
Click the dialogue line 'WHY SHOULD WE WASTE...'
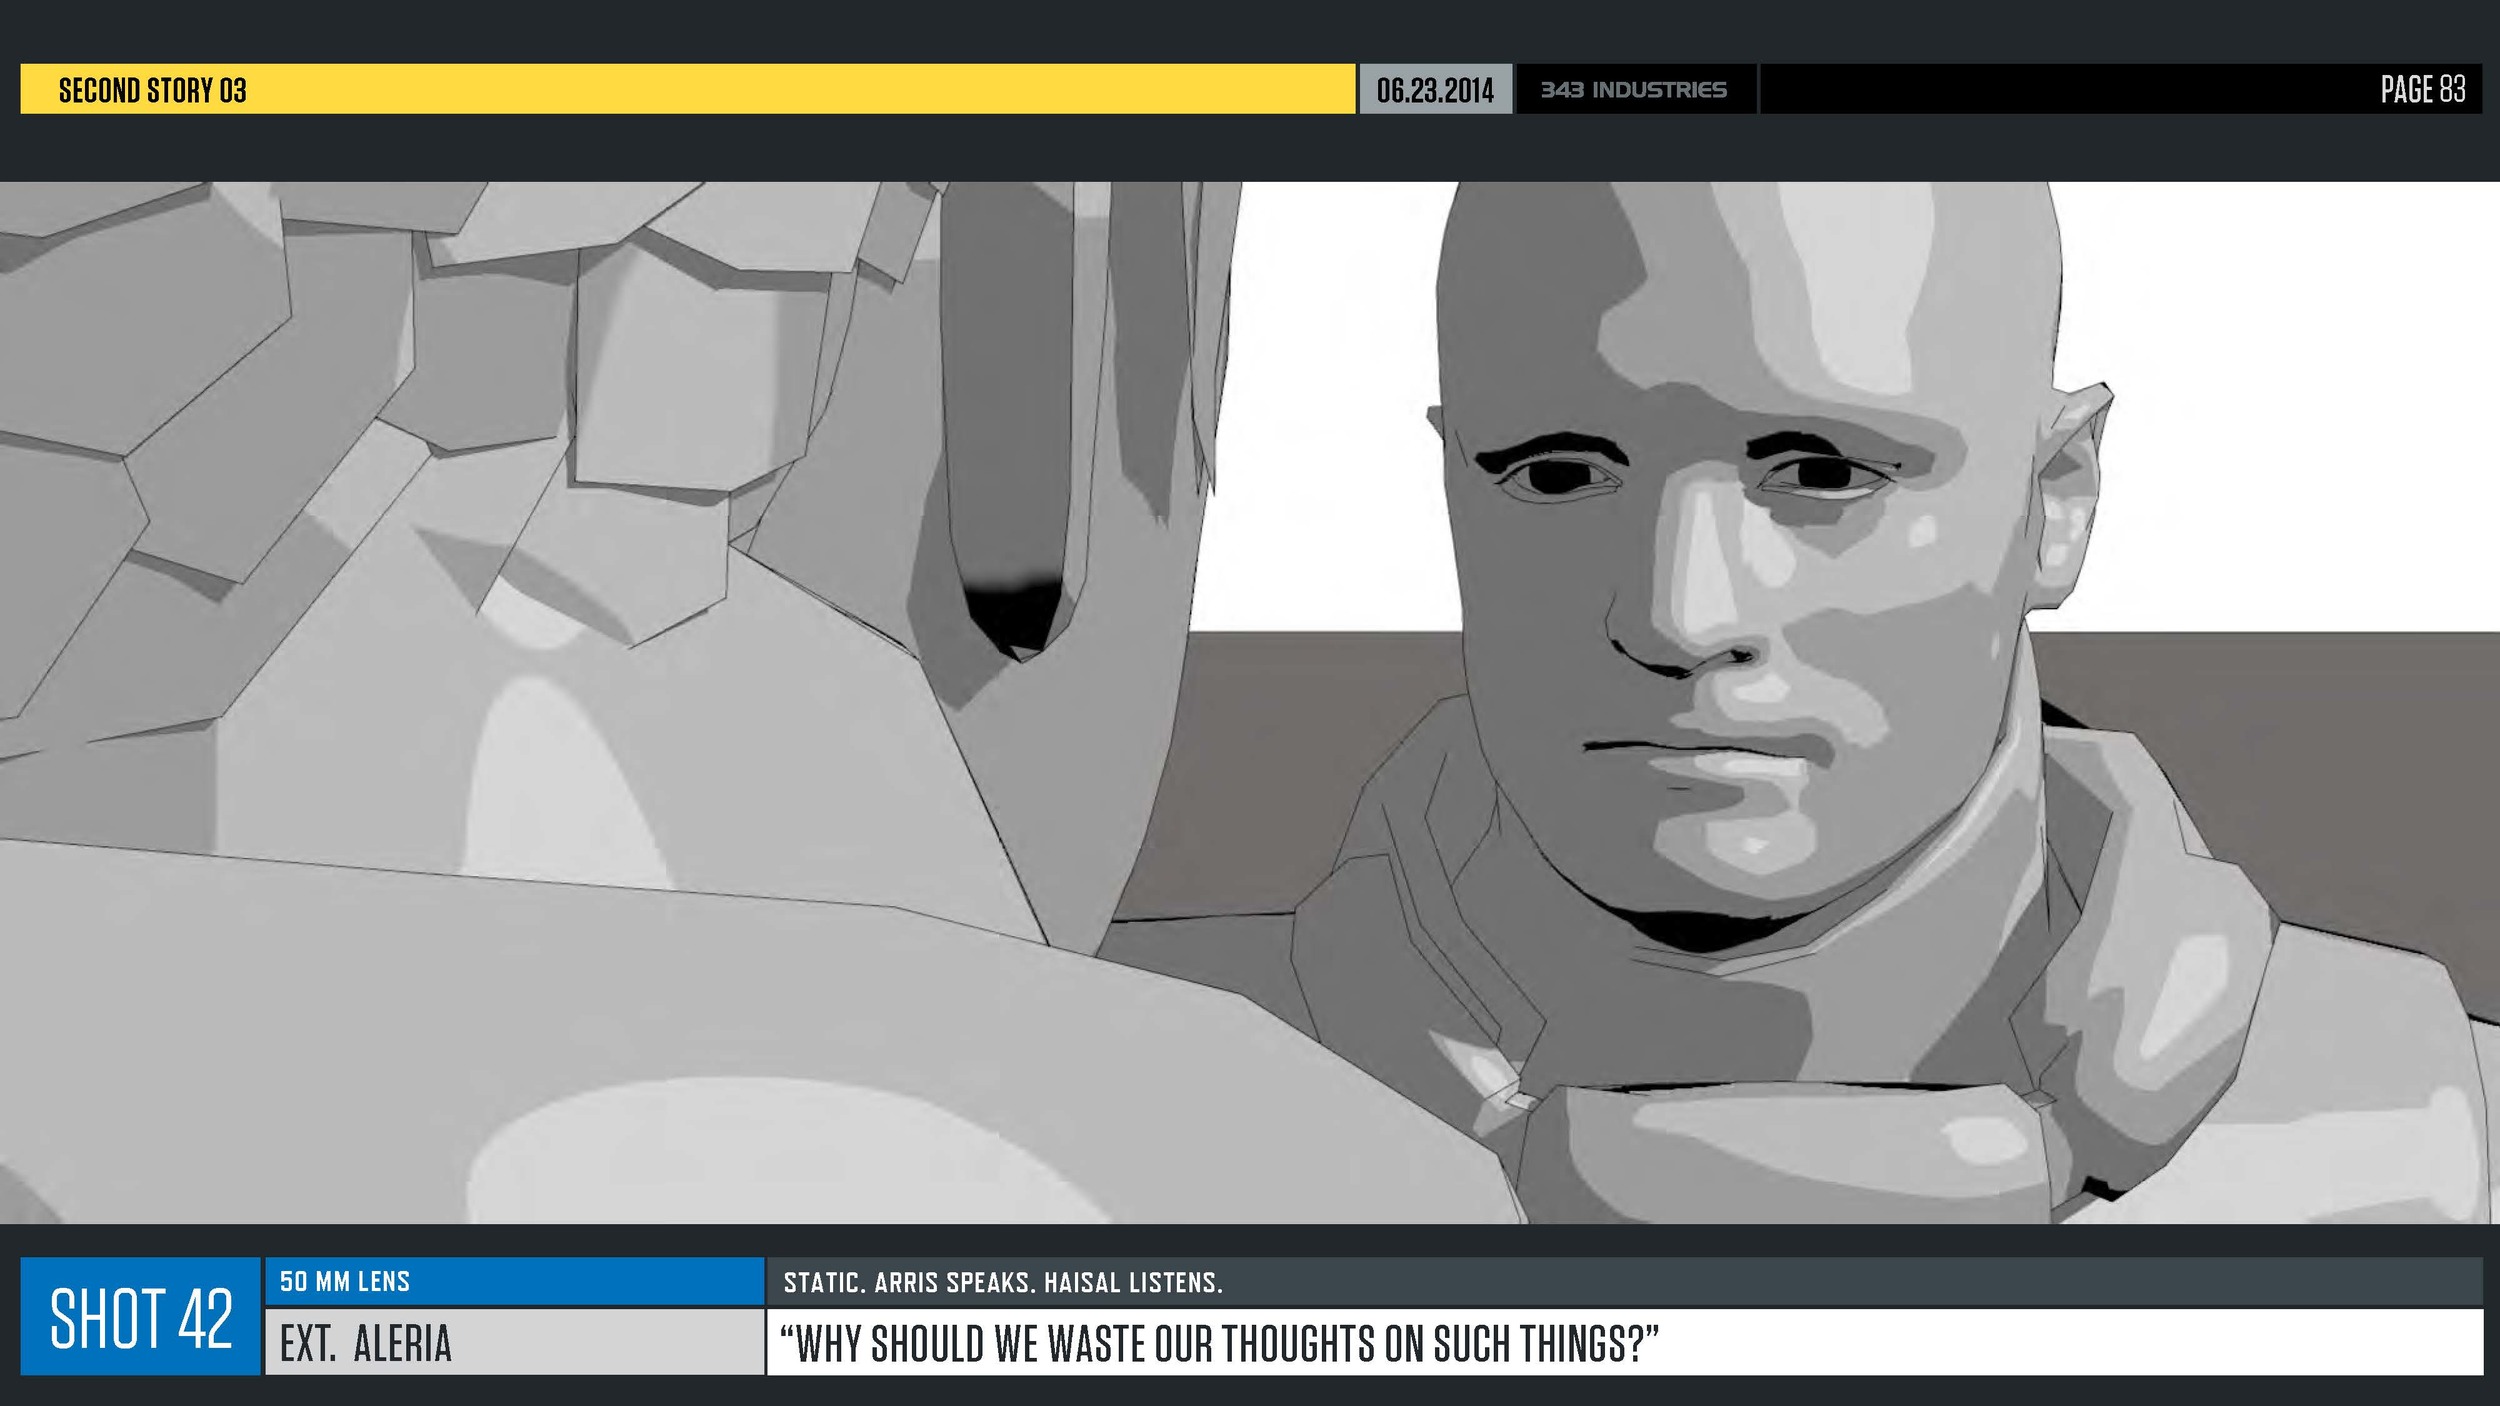(1219, 1344)
